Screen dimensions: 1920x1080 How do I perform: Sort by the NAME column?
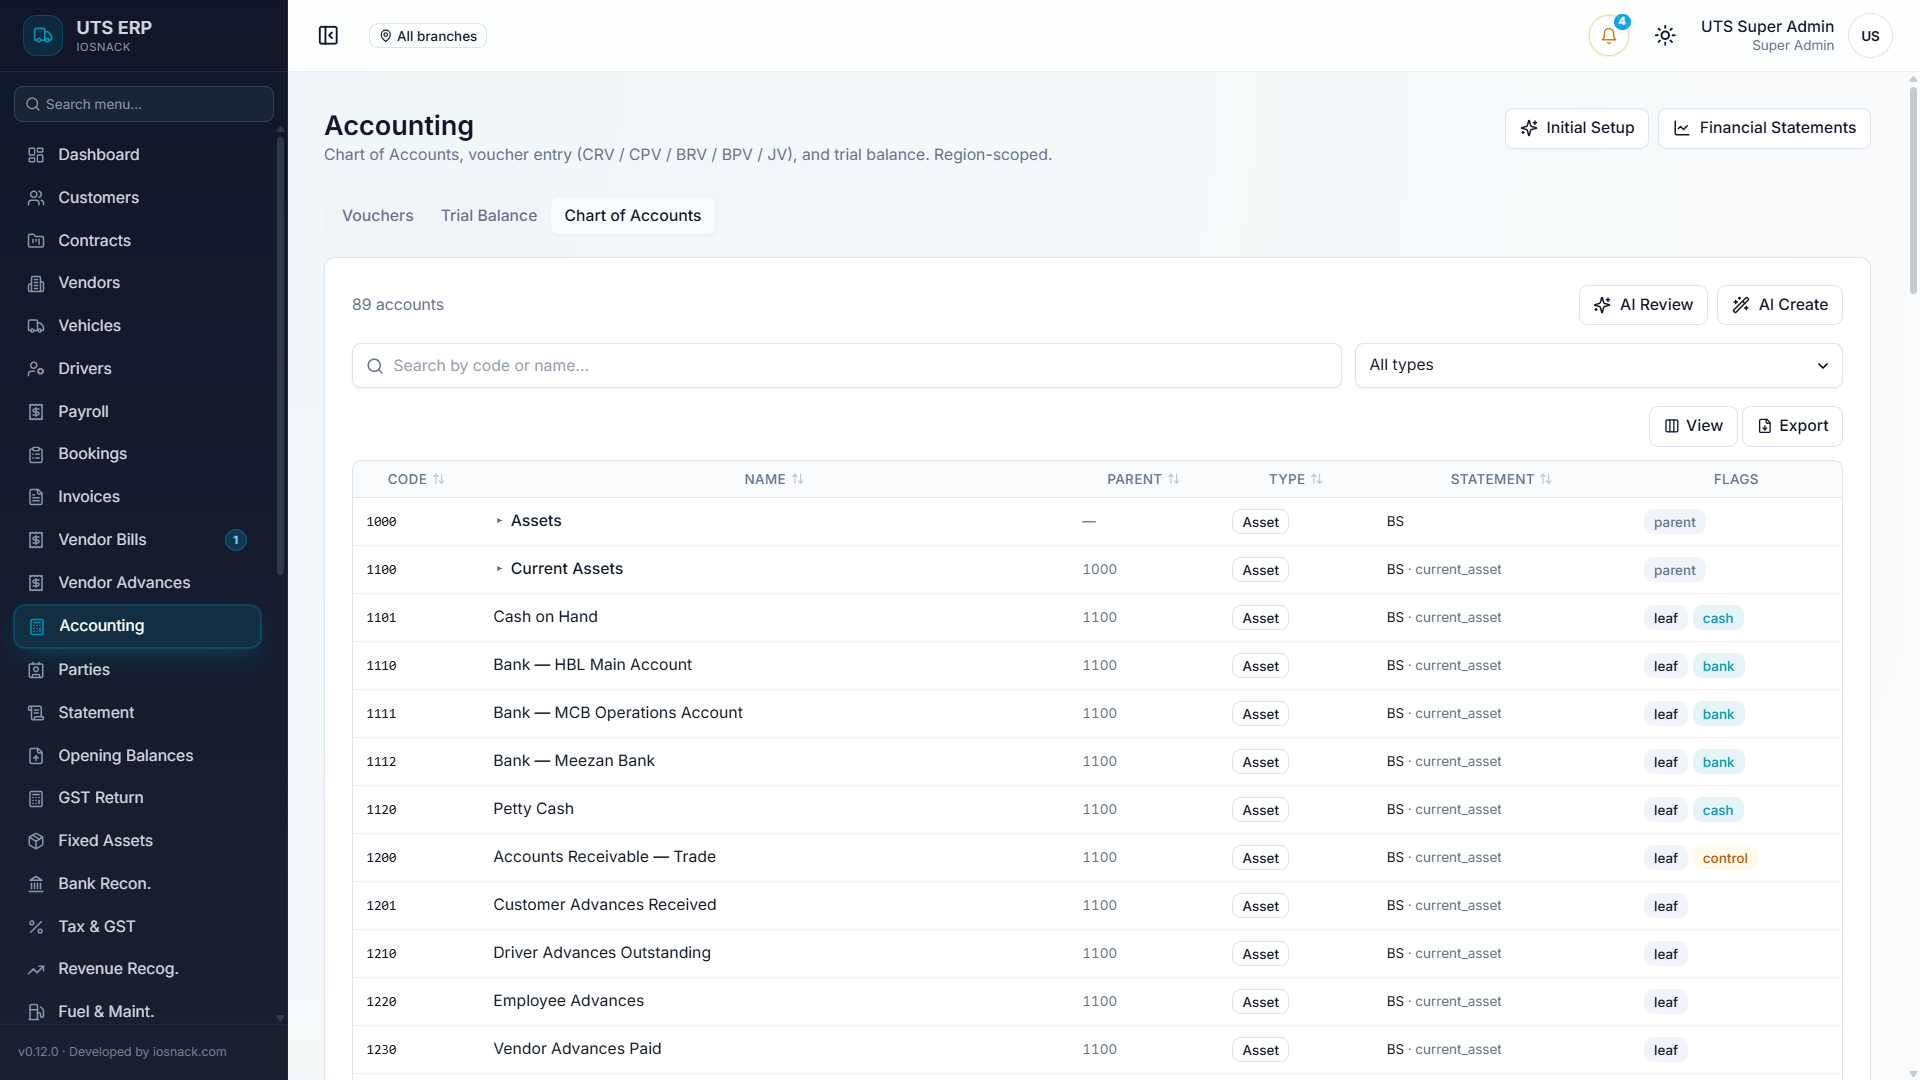coord(774,479)
